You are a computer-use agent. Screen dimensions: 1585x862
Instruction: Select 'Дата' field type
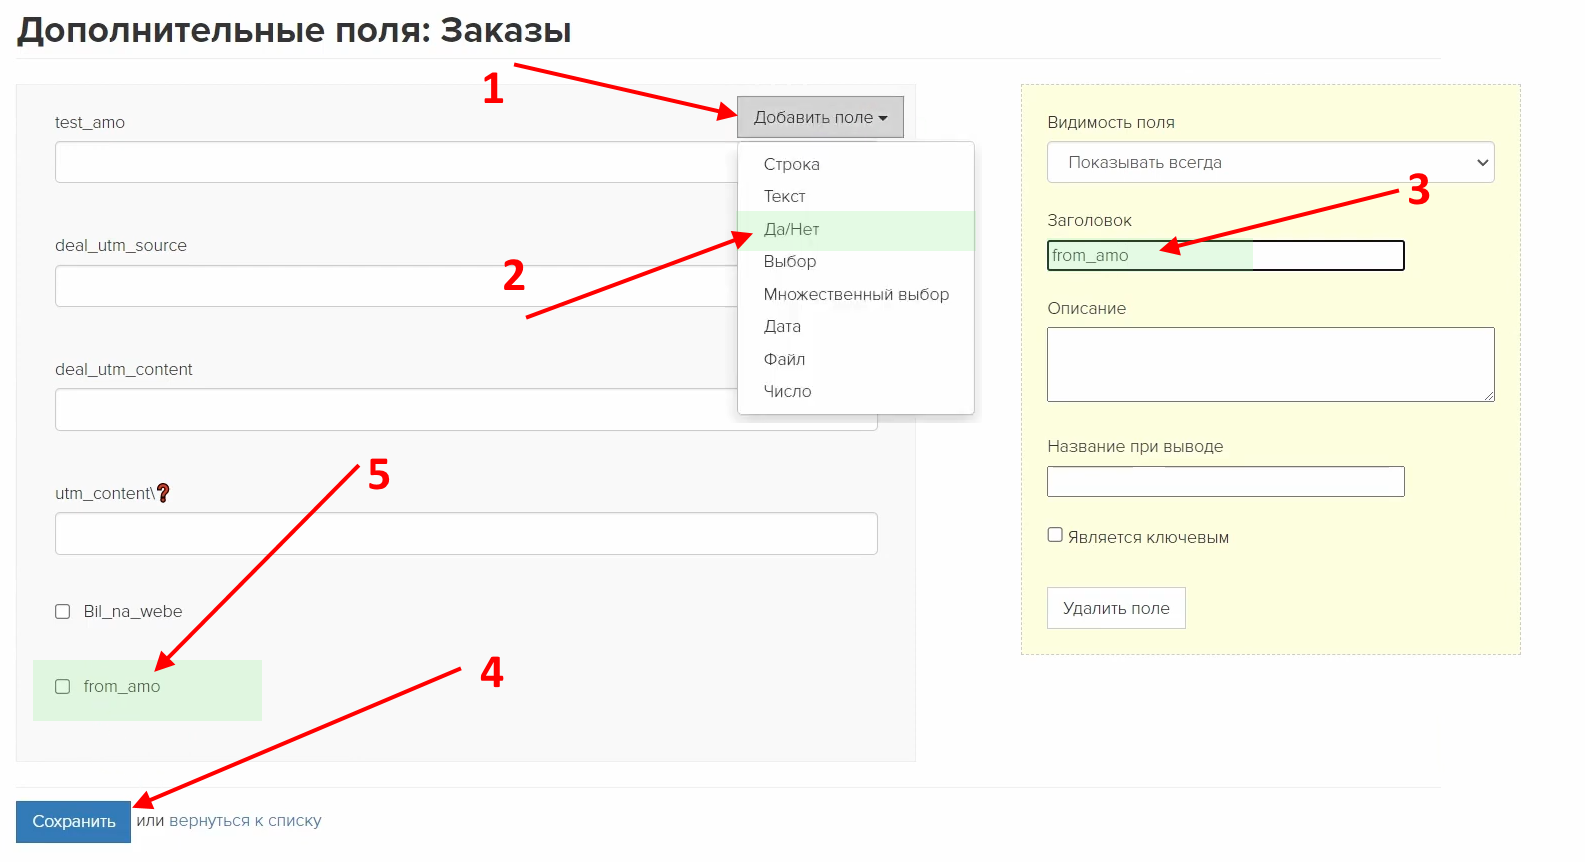[x=782, y=326]
